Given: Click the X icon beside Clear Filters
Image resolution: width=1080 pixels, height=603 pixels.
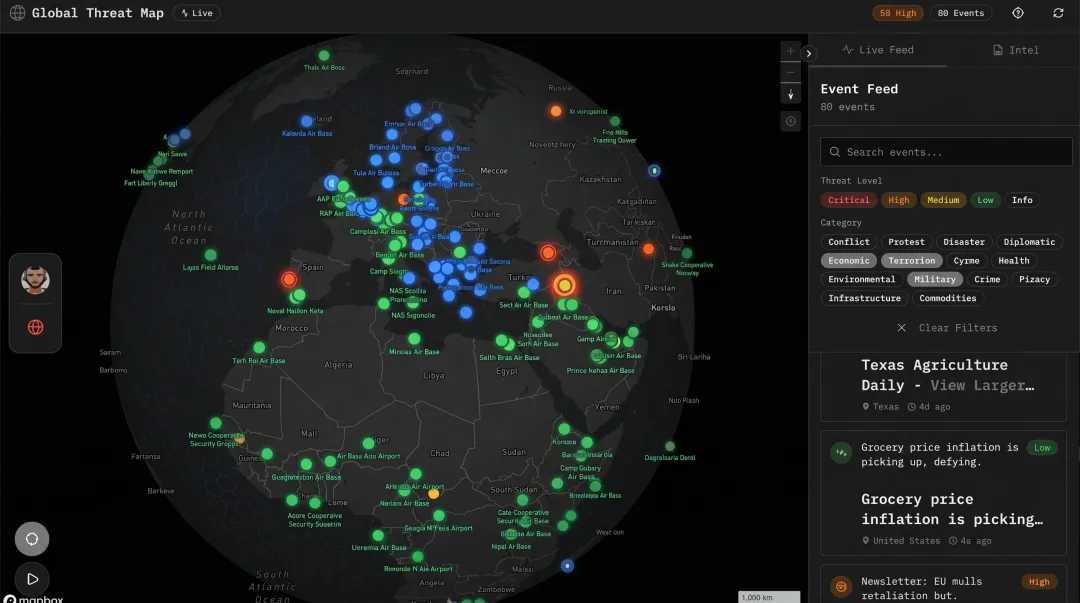Looking at the screenshot, I should click(x=902, y=328).
